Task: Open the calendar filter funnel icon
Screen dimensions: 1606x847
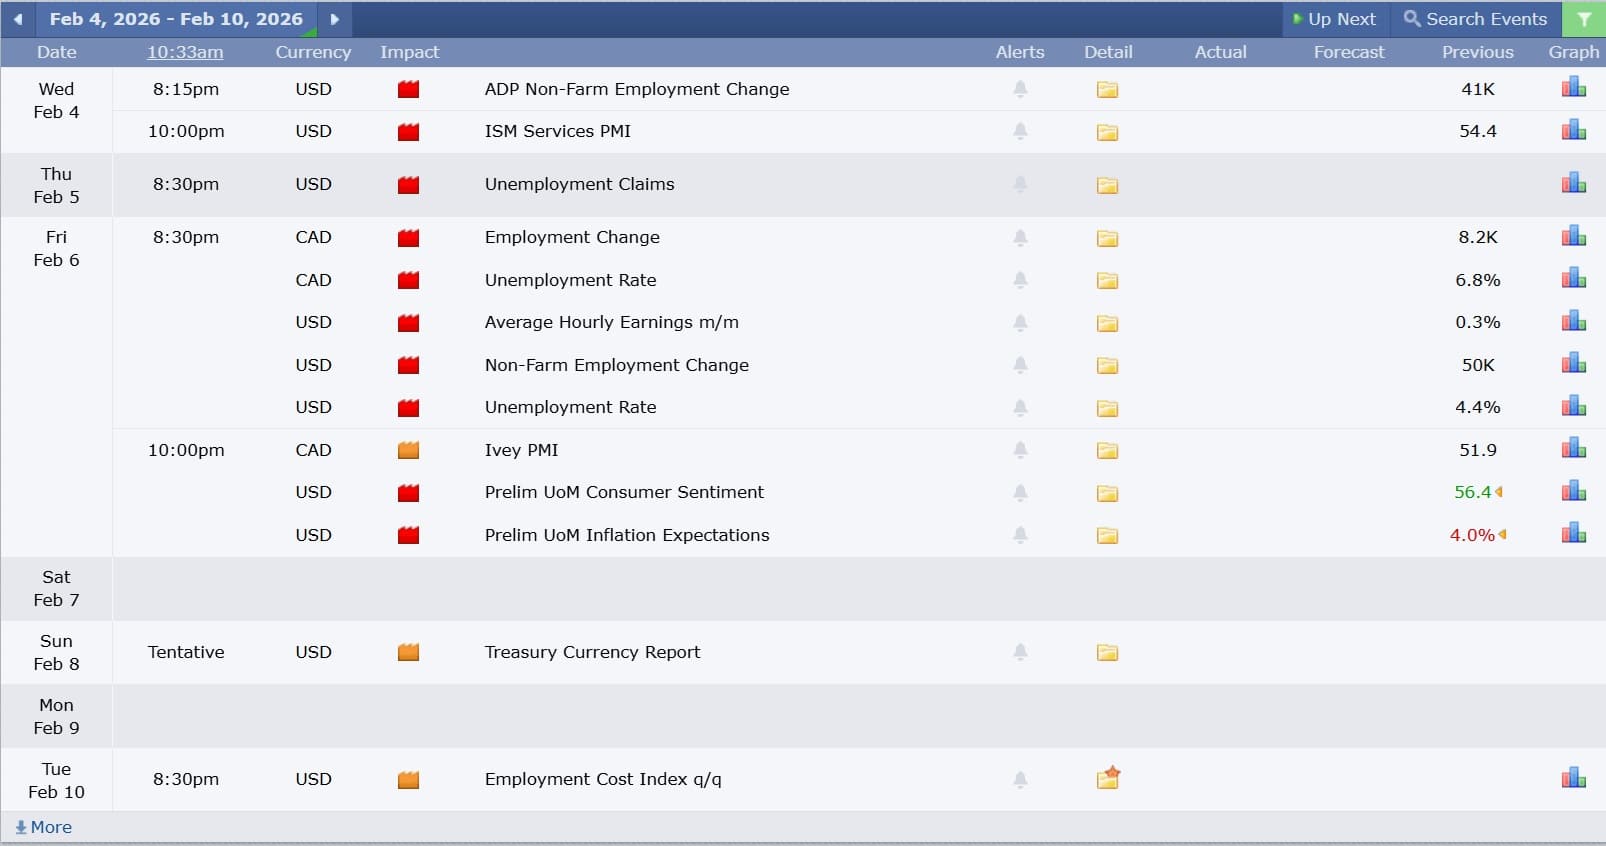Action: point(1583,19)
